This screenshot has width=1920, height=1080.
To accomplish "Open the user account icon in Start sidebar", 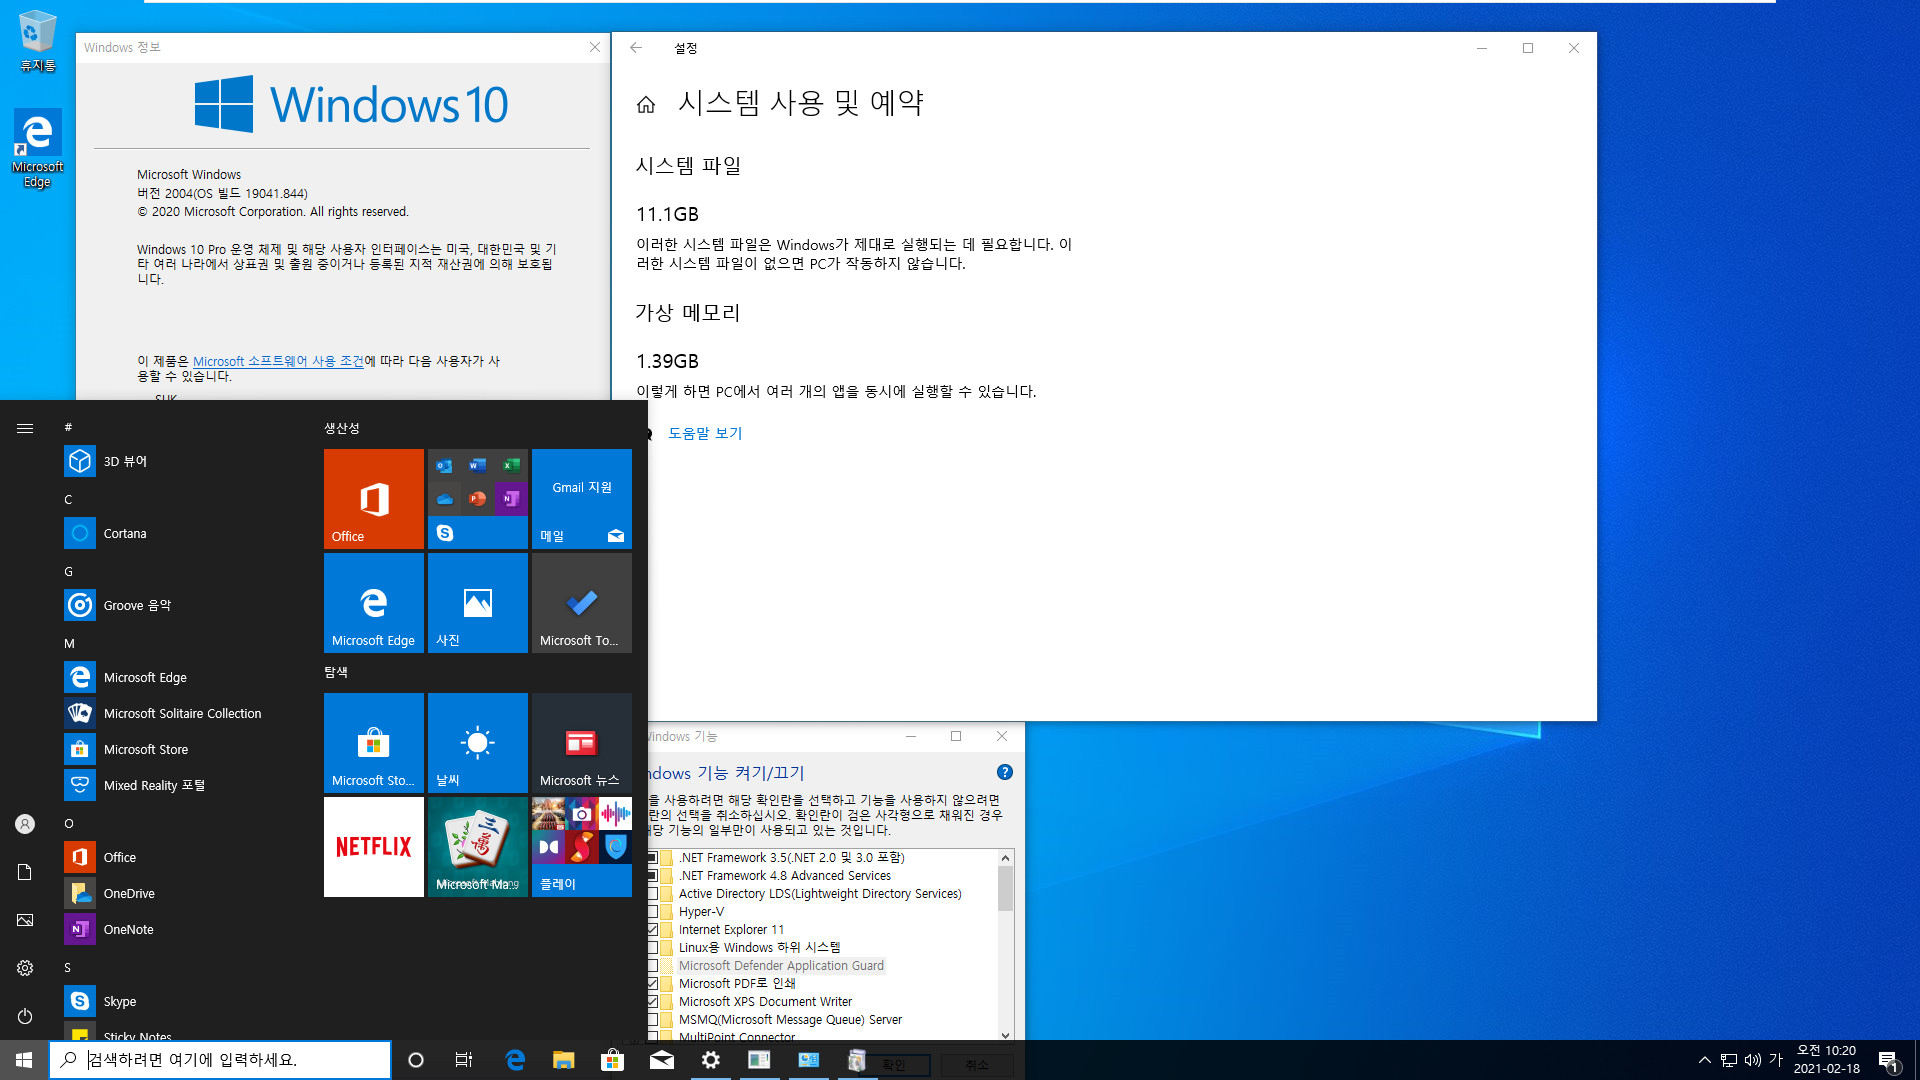I will pyautogui.click(x=25, y=824).
